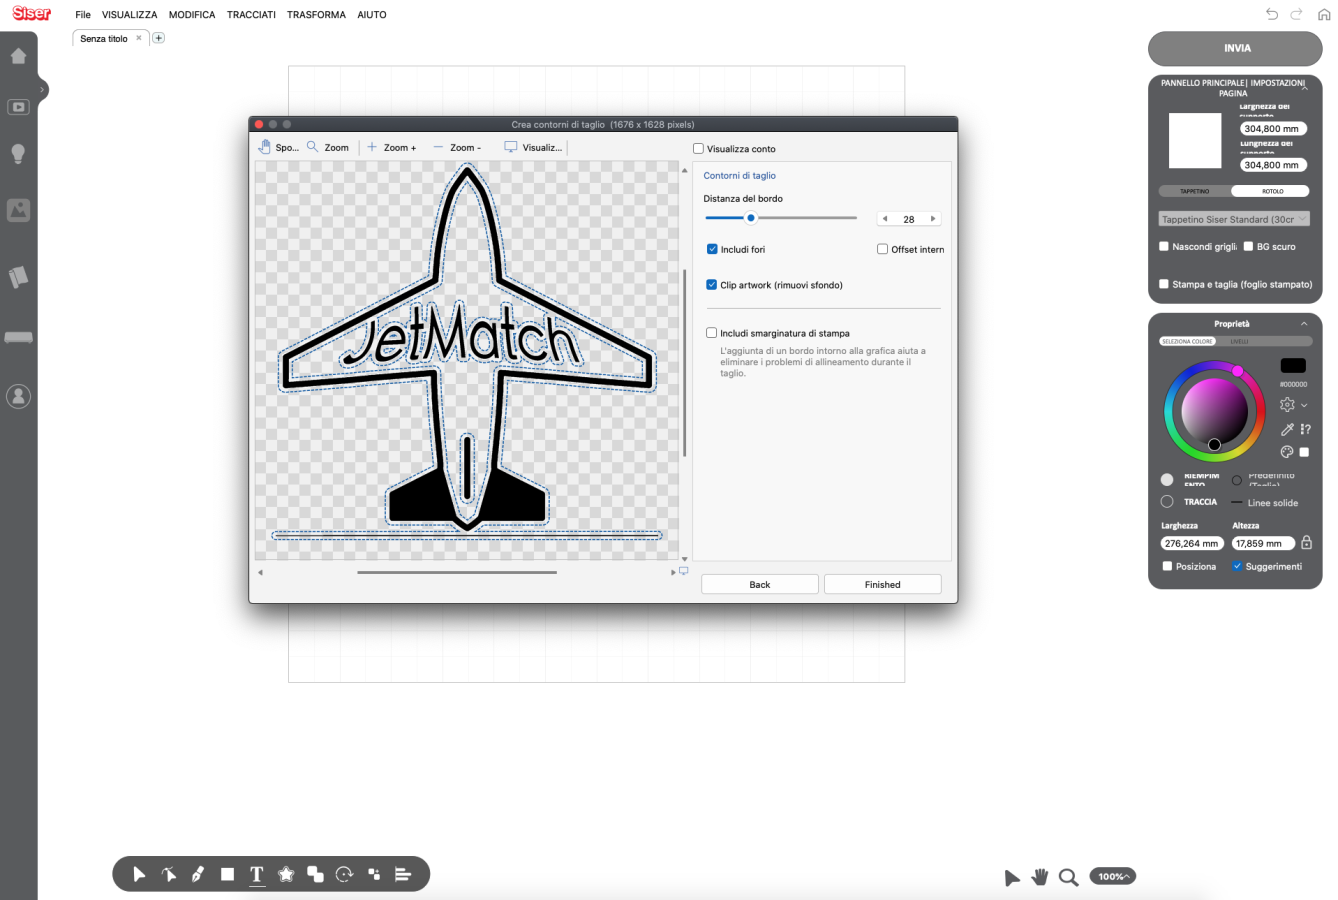Enable Includi smarginatura di stampa
The height and width of the screenshot is (900, 1338).
pyautogui.click(x=712, y=333)
